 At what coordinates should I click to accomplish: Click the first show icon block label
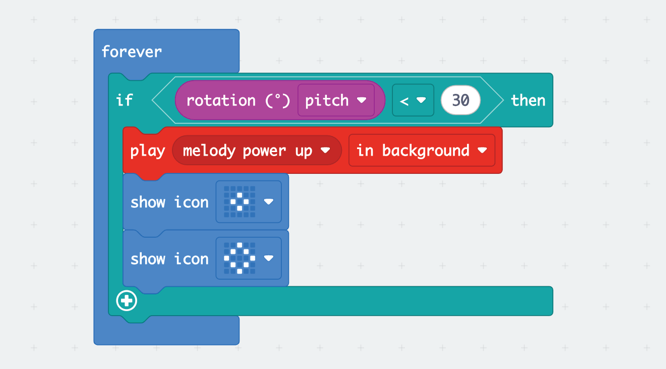click(x=169, y=202)
